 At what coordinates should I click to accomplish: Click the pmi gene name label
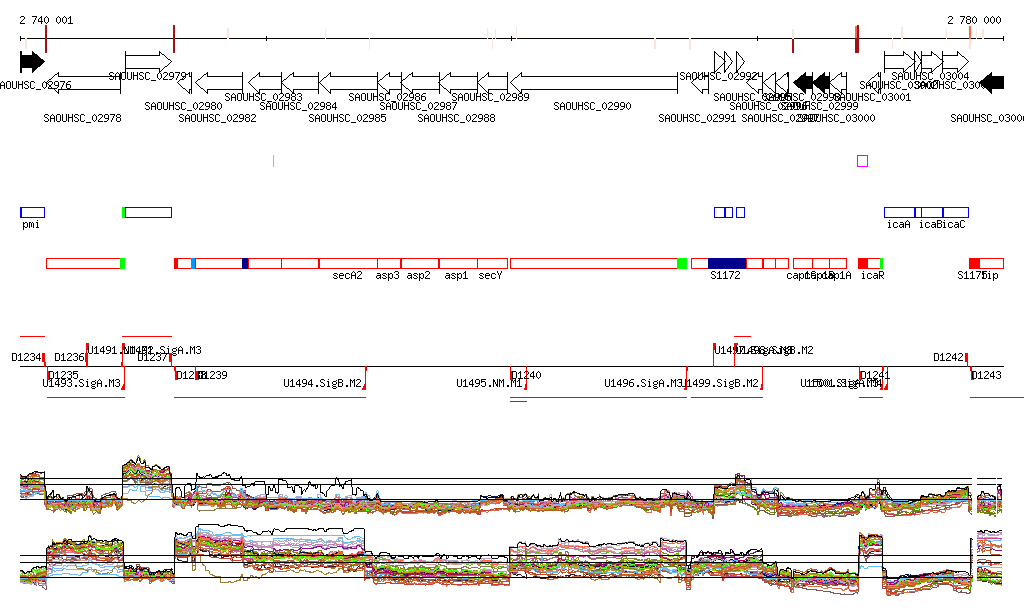coord(31,225)
